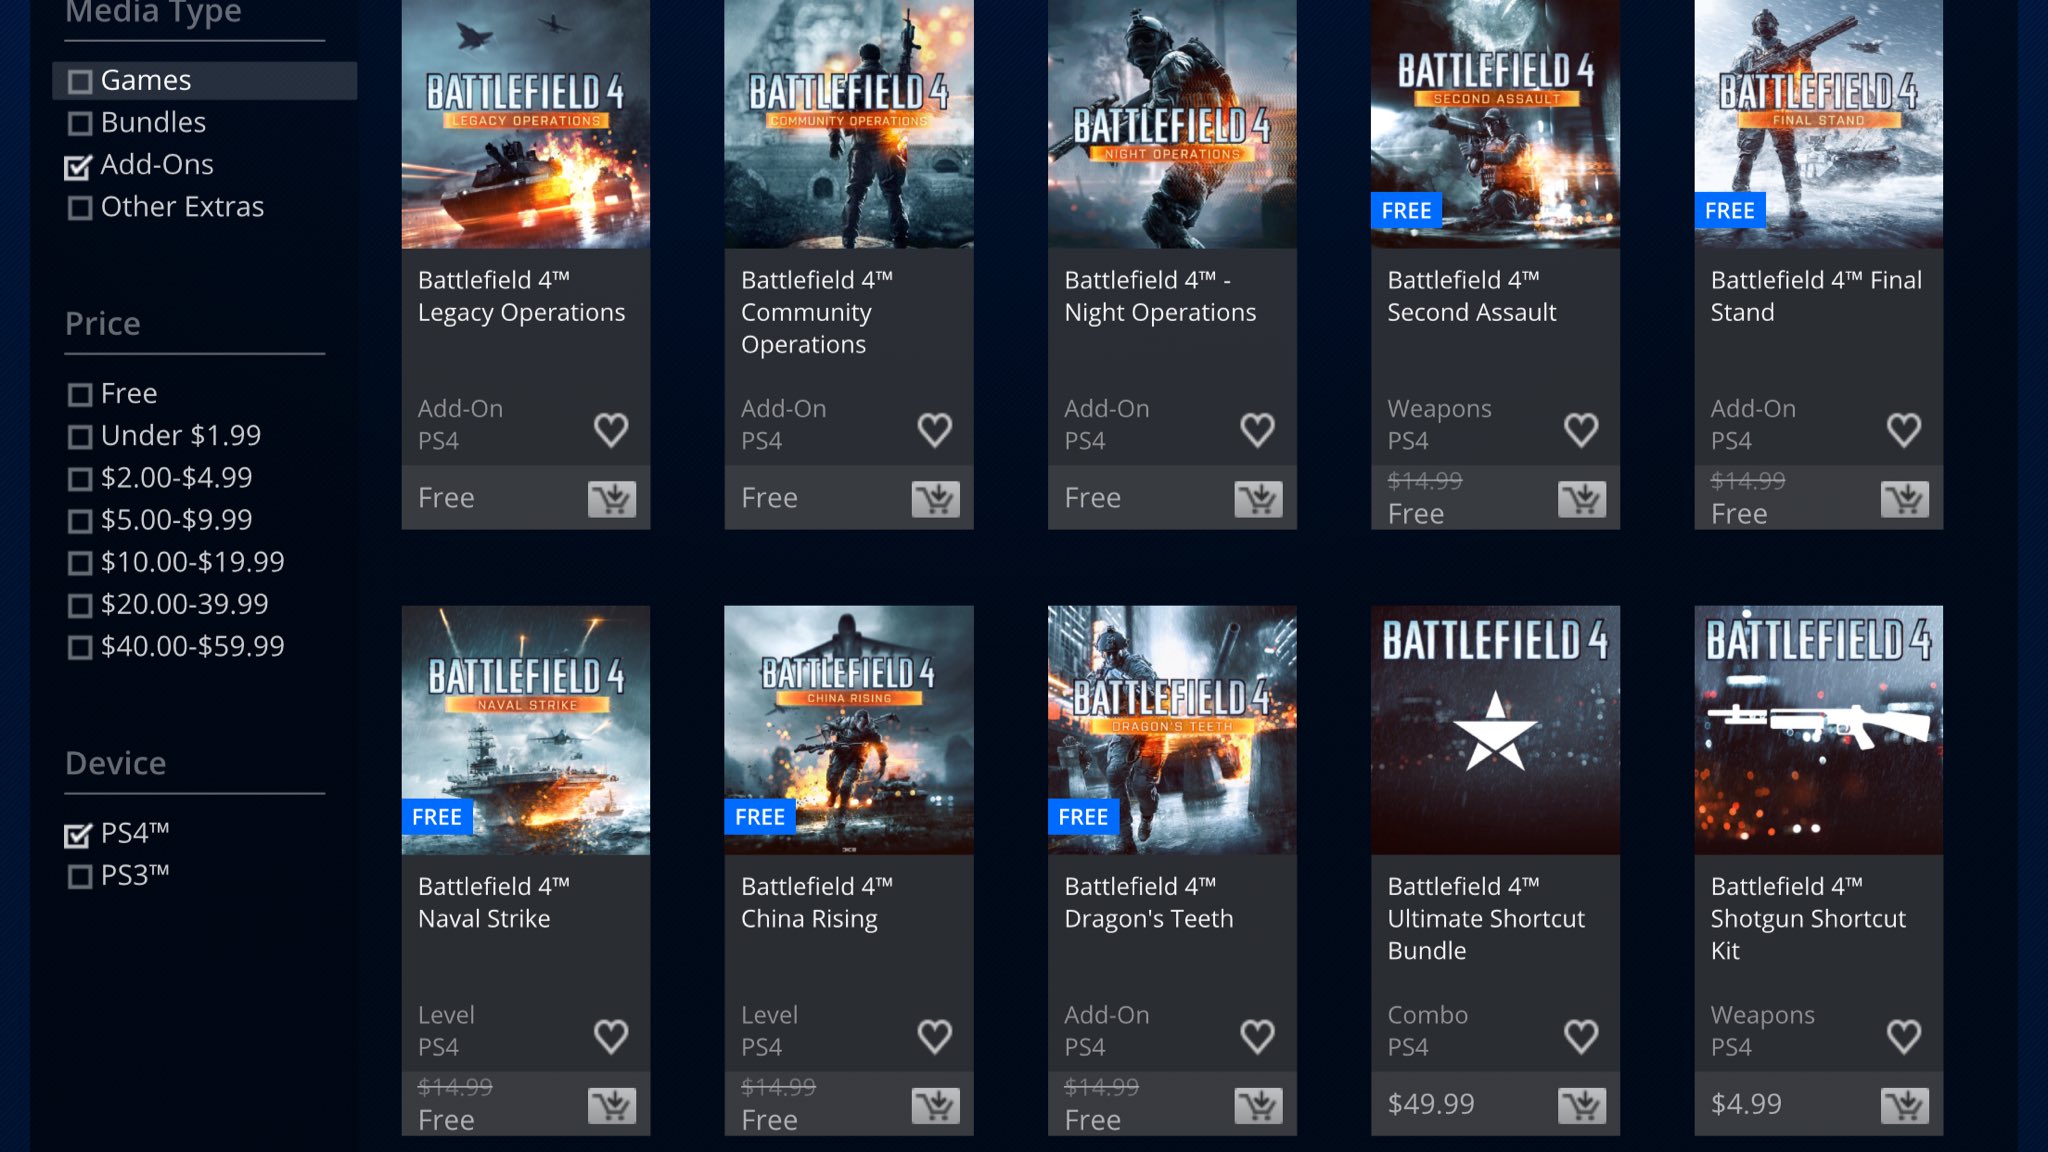2048x1152 pixels.
Task: Open the Night Operations title link
Action: (1160, 296)
